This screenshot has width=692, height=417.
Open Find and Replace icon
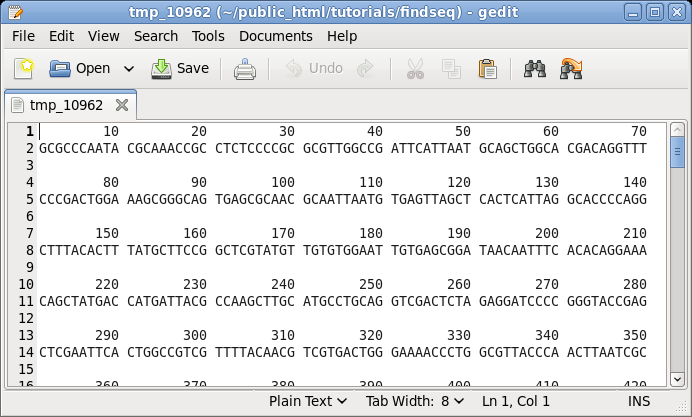click(x=572, y=69)
